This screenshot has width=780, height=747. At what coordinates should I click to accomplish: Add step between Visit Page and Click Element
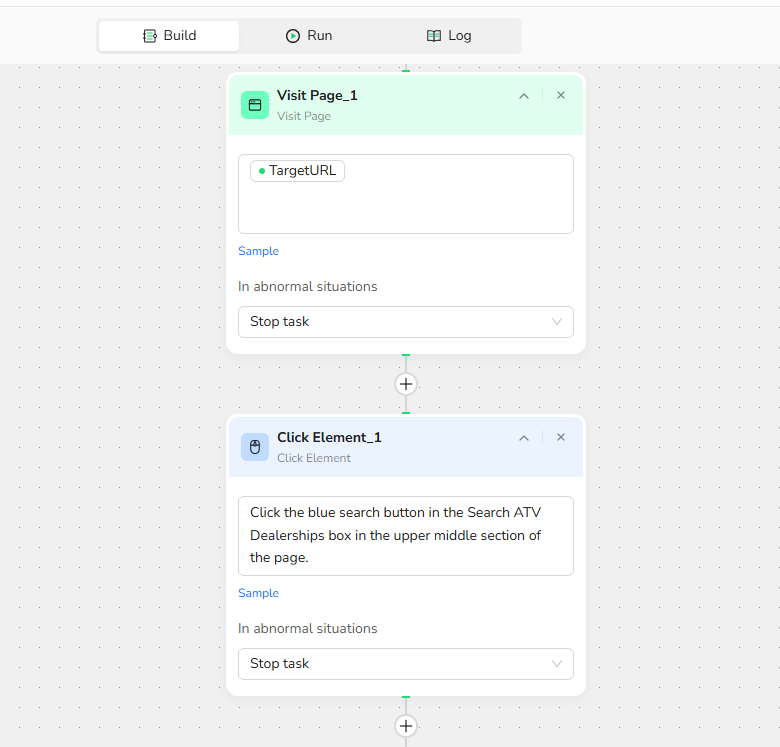(x=405, y=384)
